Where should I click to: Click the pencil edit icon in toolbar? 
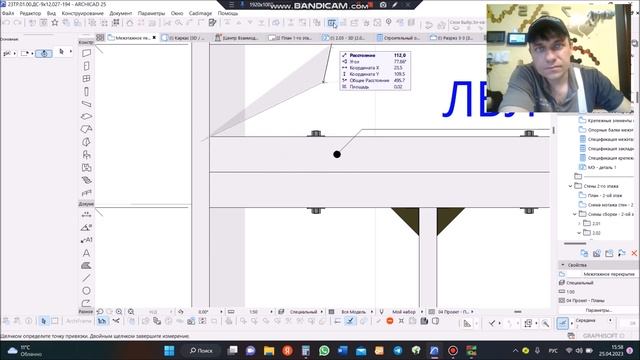pyautogui.click(x=212, y=23)
